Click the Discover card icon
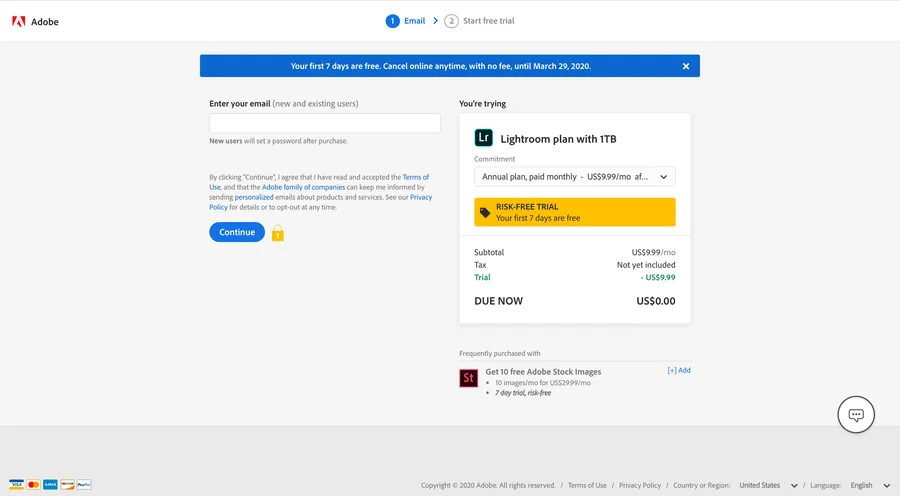This screenshot has width=900, height=496. click(67, 485)
